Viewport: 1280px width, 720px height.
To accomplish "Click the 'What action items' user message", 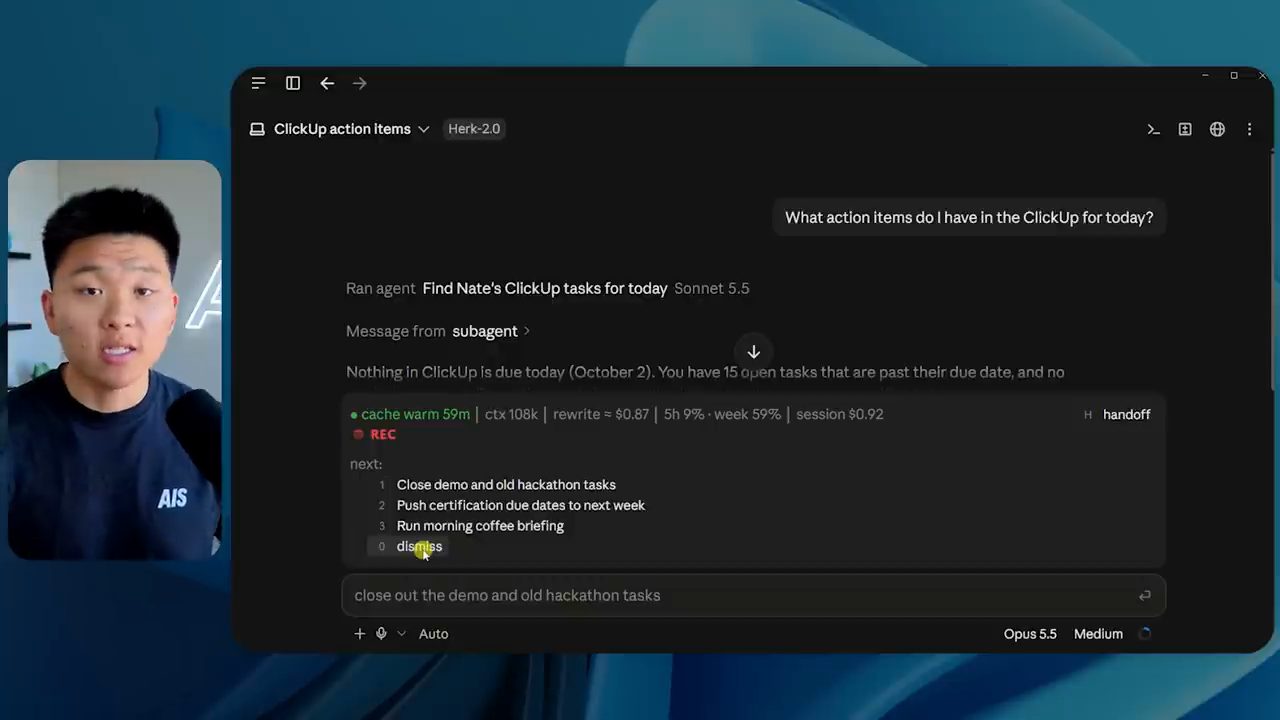I will click(969, 217).
